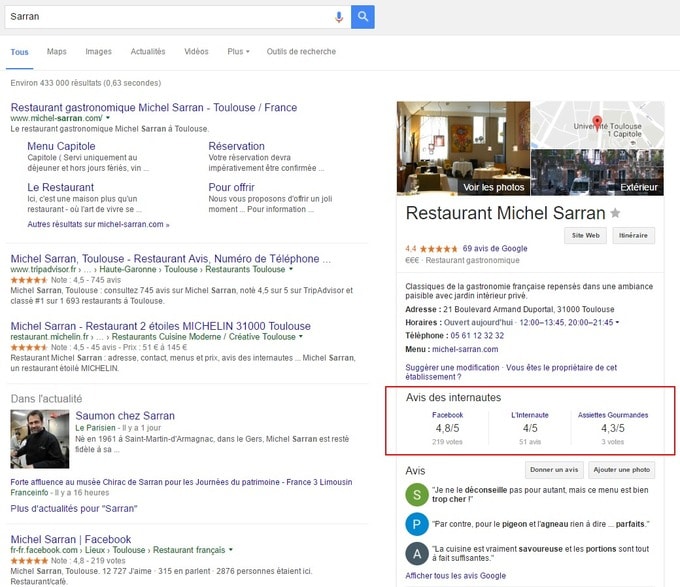Click the green S reviewer avatar
Screen dimensions: 680x587
point(417,495)
